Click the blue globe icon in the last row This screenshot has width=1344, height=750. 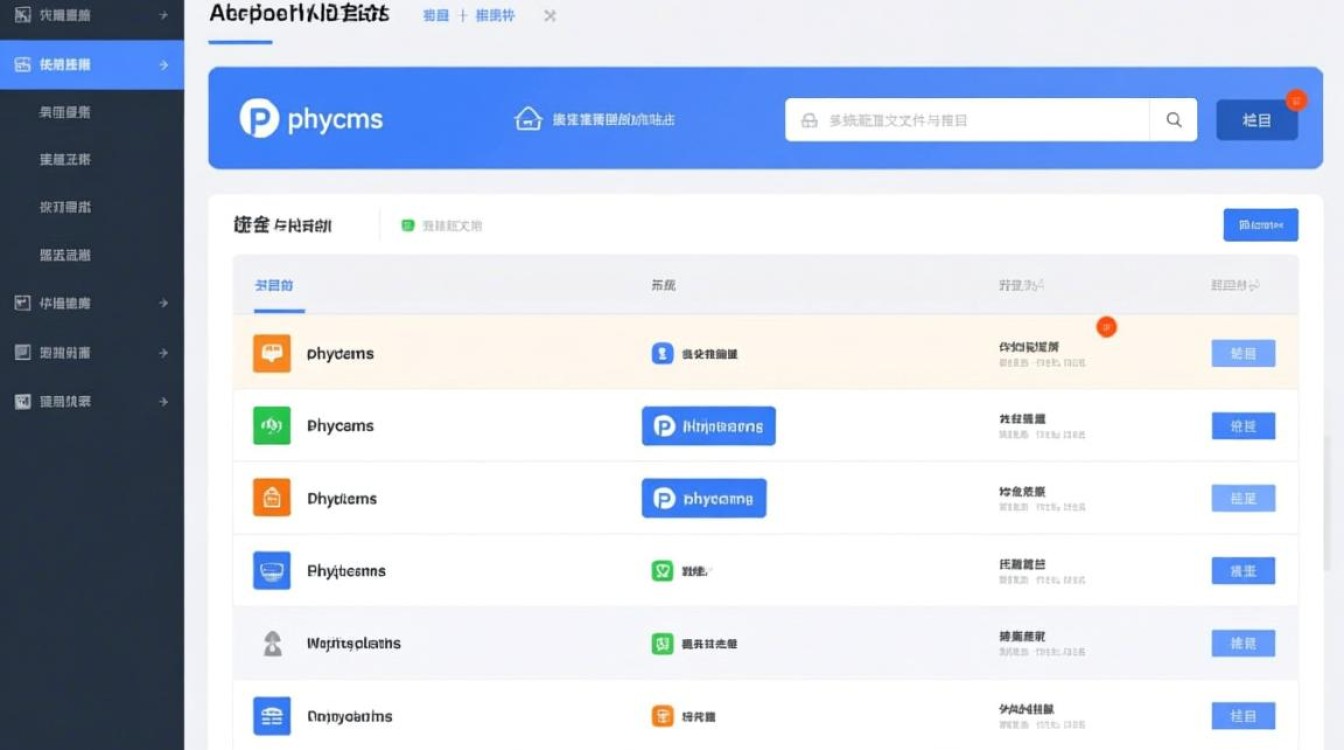[272, 716]
